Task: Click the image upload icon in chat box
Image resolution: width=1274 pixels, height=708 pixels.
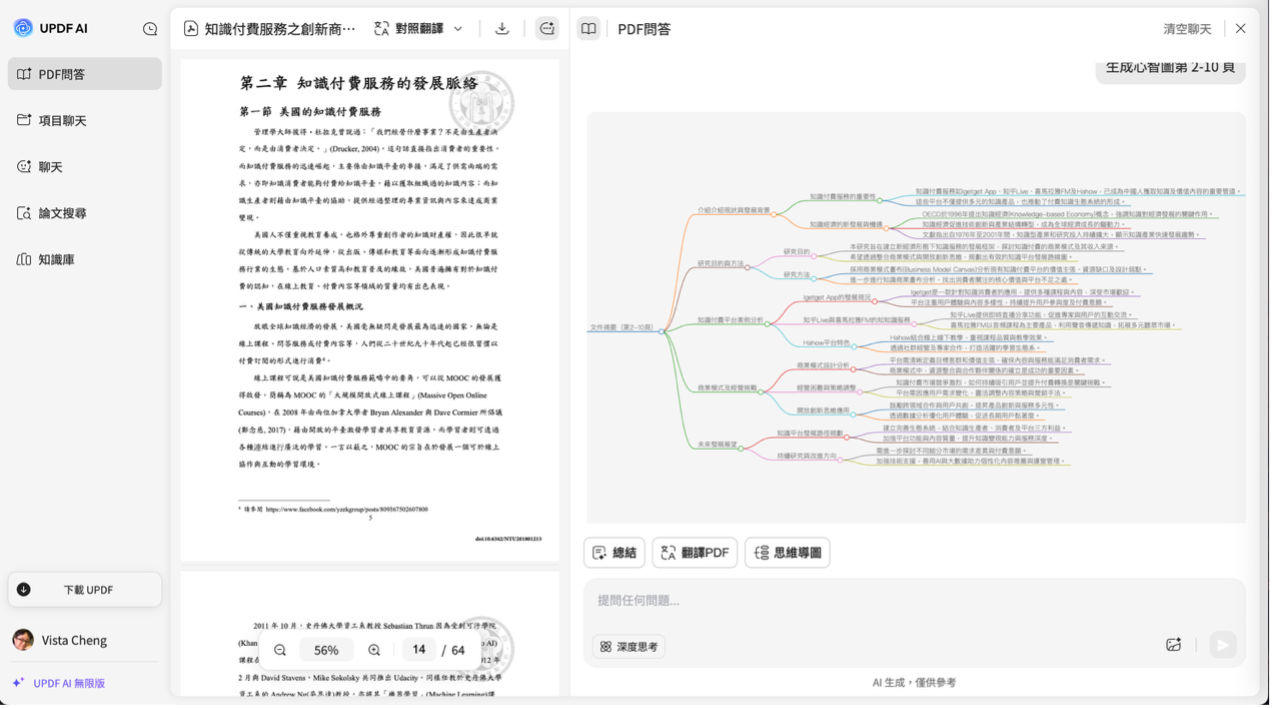Action: click(1174, 645)
